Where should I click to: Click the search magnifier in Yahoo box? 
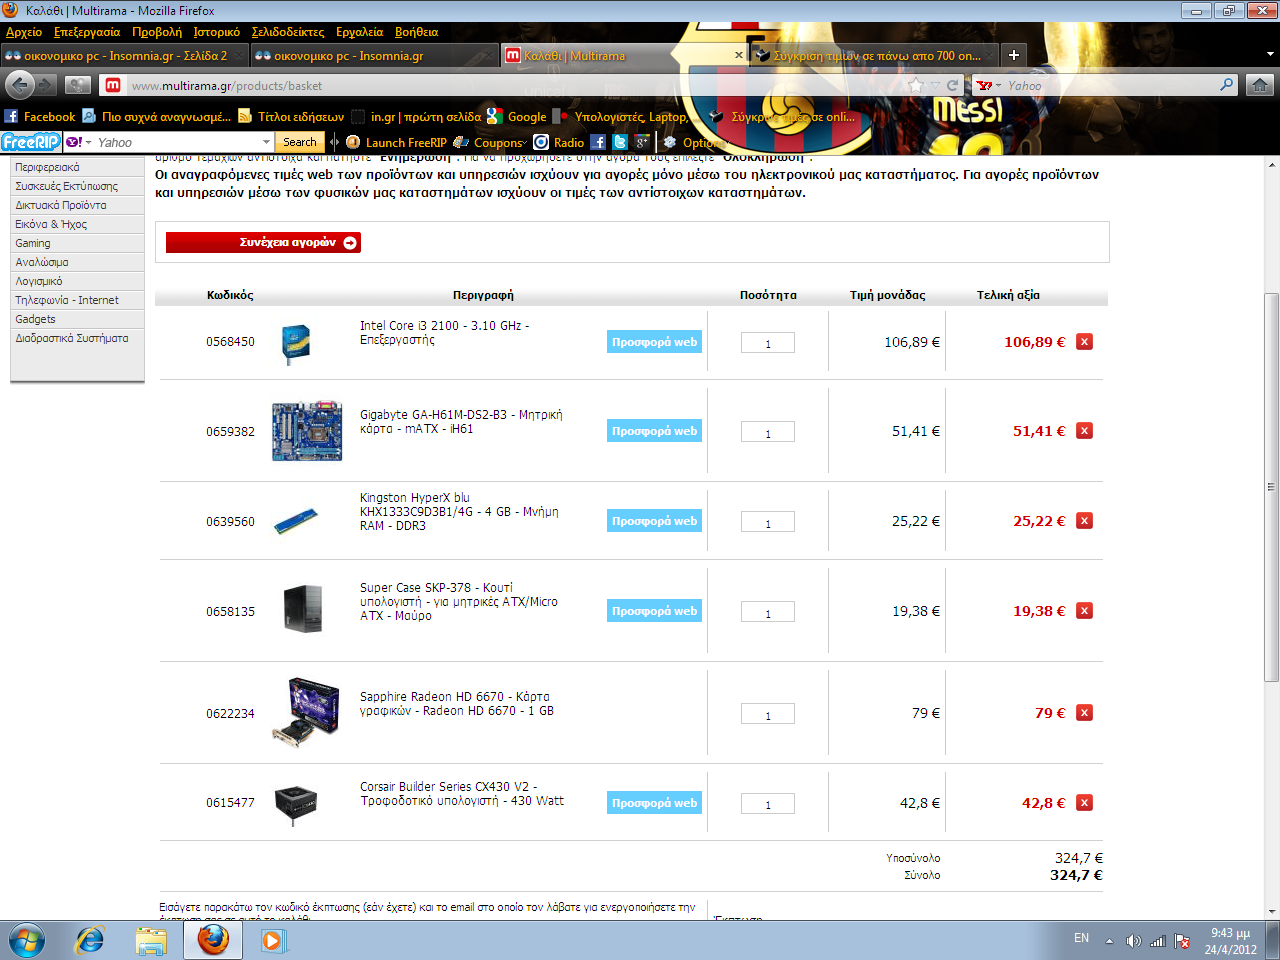pyautogui.click(x=1227, y=85)
